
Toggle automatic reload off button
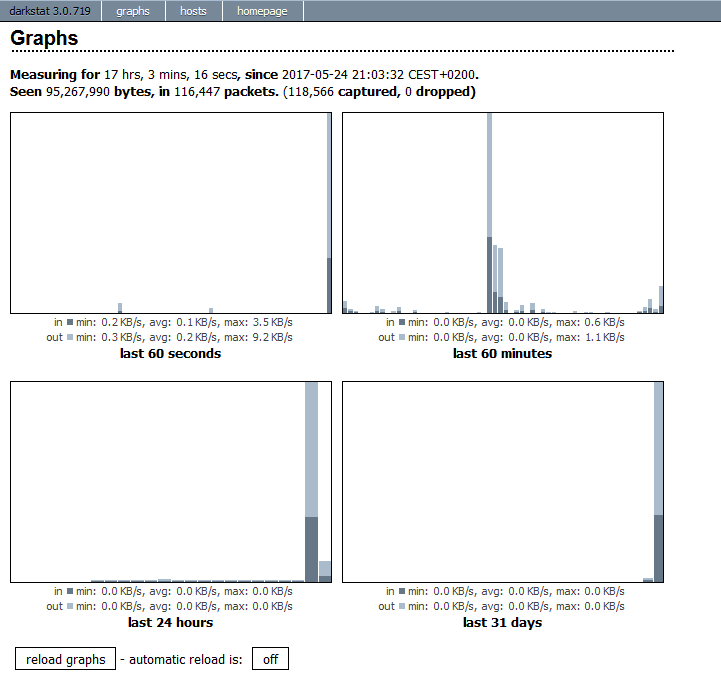pyautogui.click(x=270, y=660)
